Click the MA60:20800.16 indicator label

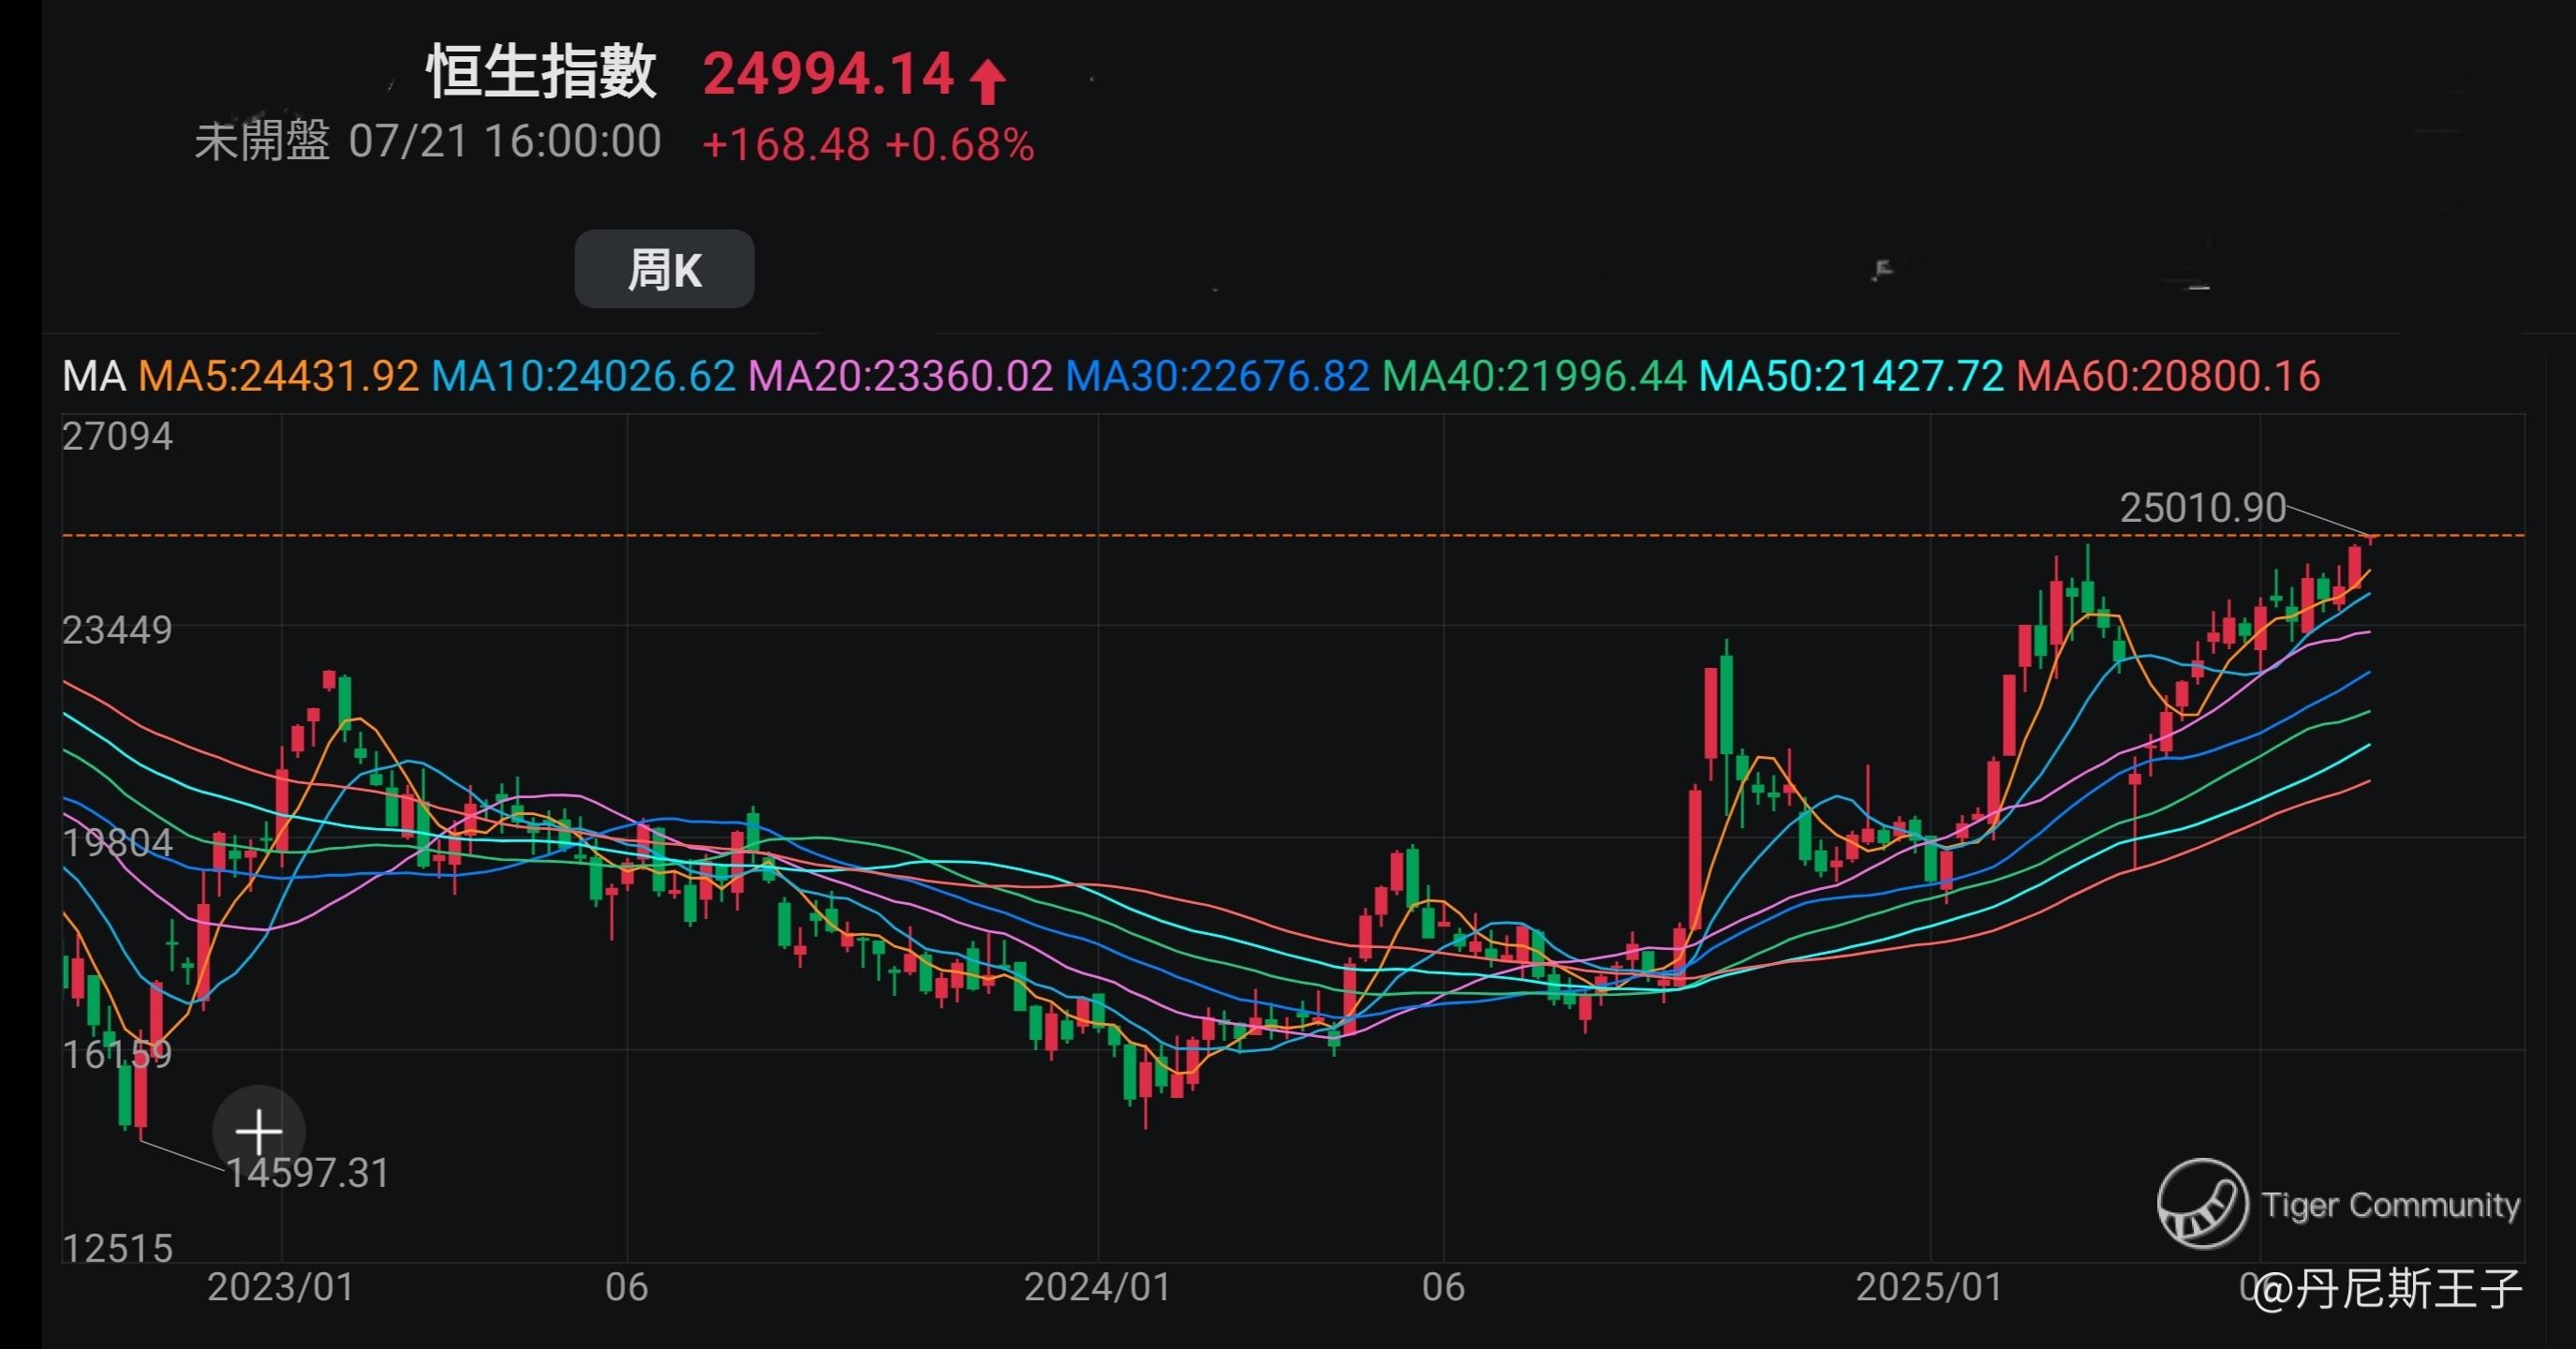(2168, 376)
